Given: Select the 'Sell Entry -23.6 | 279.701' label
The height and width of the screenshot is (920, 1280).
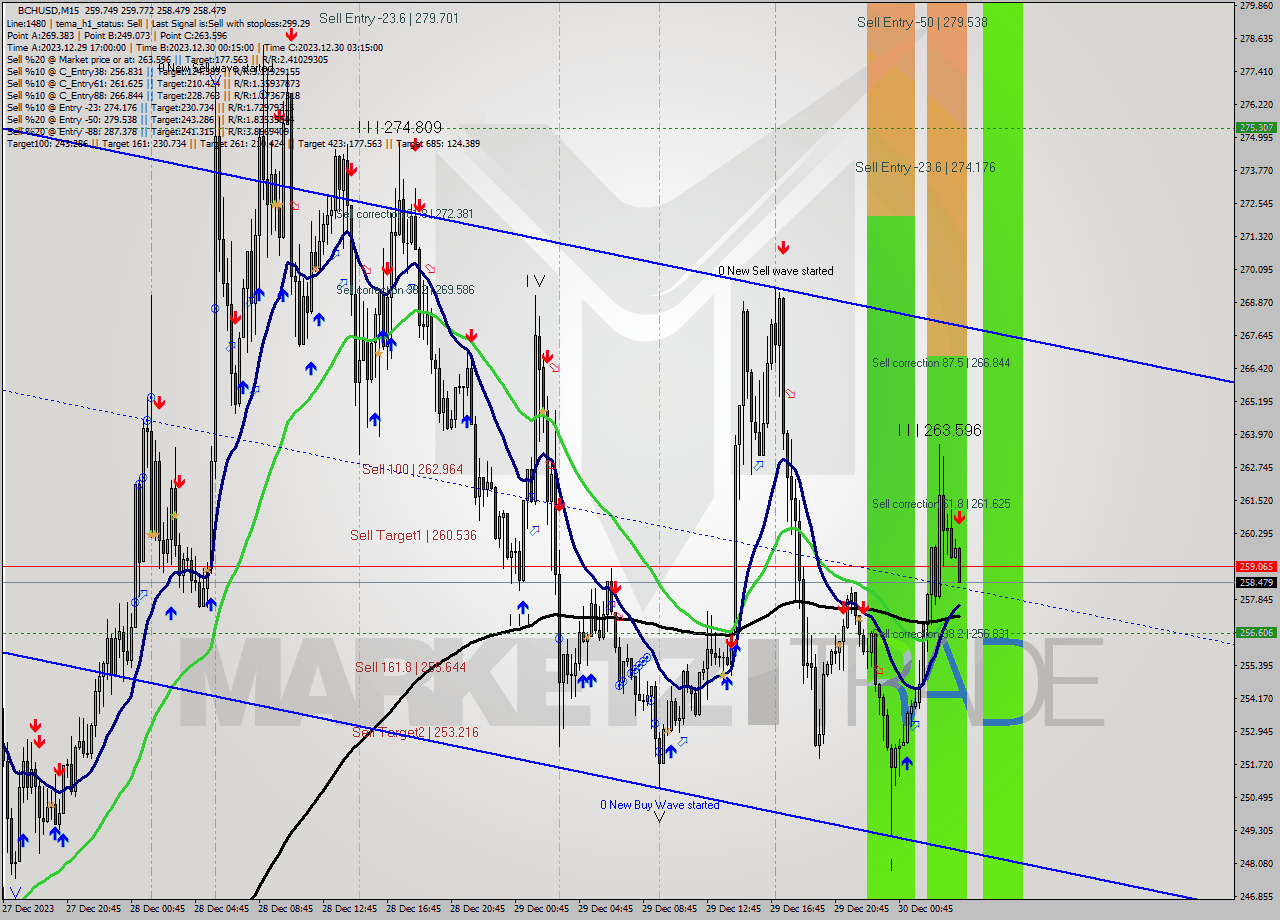Looking at the screenshot, I should point(389,18).
